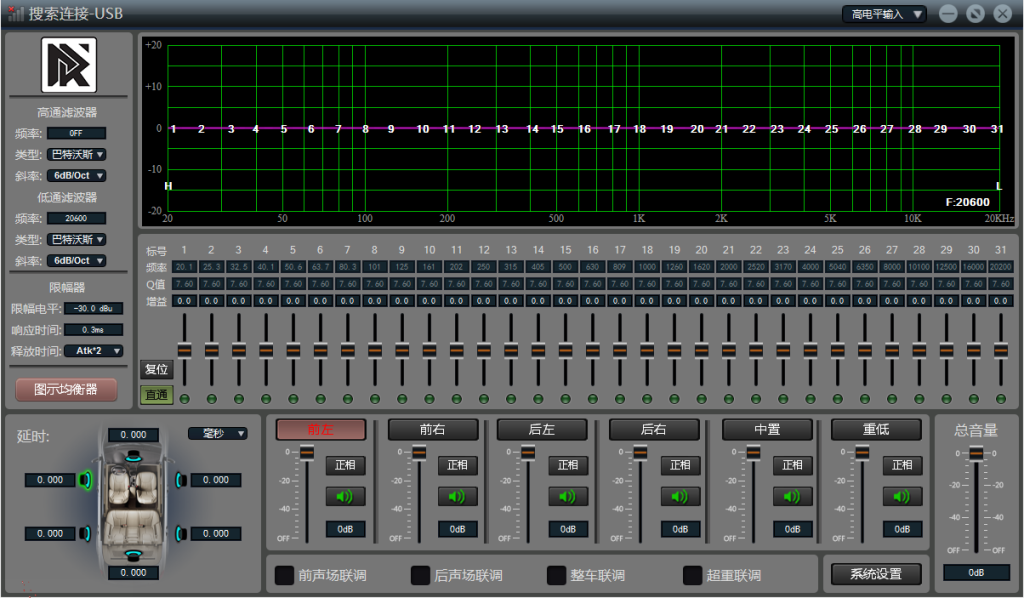This screenshot has height=598, width=1024.
Task: Mute the 后右 channel speaker icon
Action: (x=680, y=497)
